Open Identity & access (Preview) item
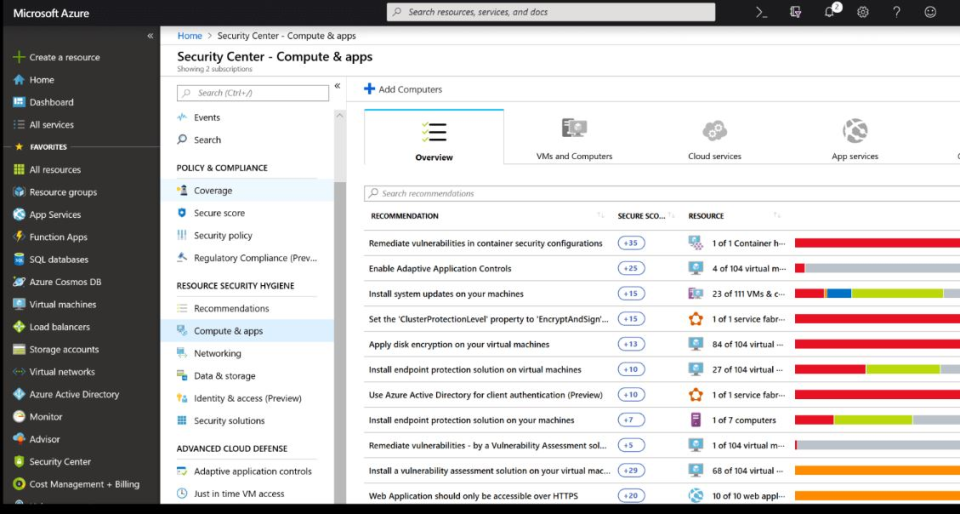Image resolution: width=960 pixels, height=514 pixels. tap(247, 398)
